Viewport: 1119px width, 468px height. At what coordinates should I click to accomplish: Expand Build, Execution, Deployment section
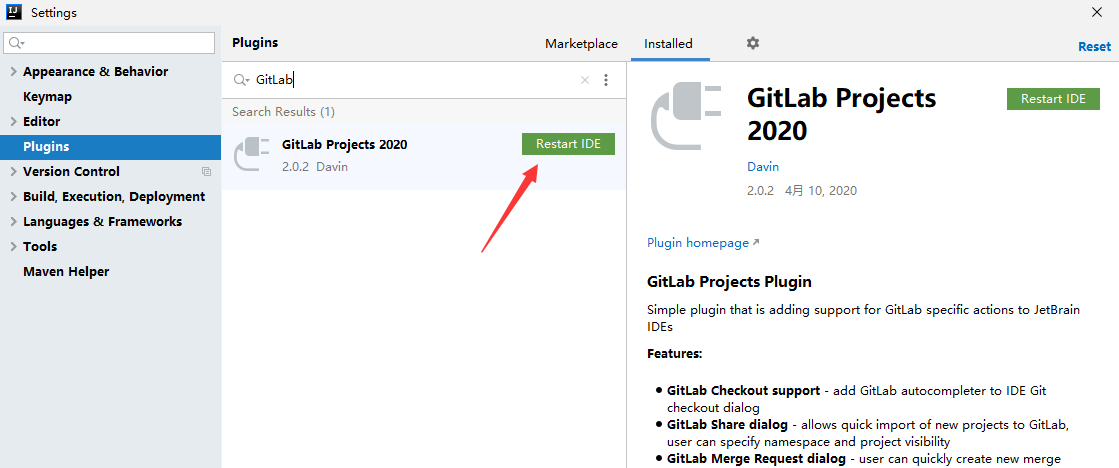14,196
